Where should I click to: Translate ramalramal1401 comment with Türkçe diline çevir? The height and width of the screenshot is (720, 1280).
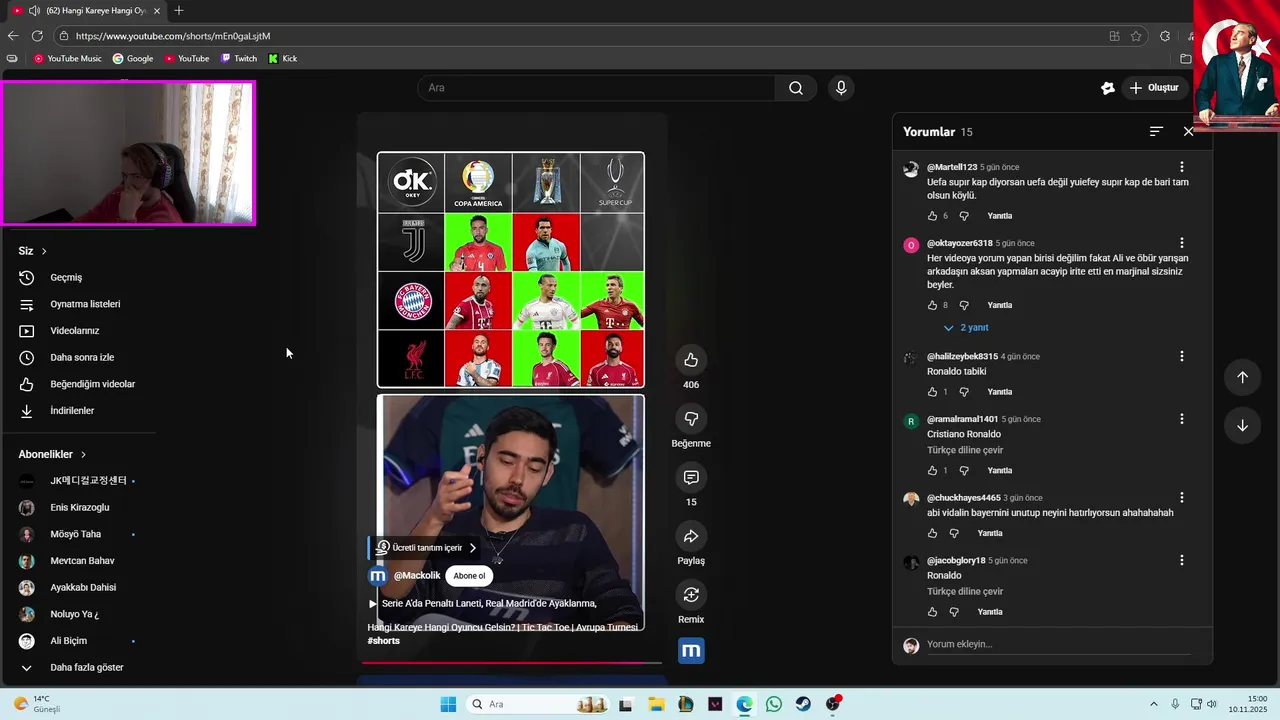(x=965, y=450)
